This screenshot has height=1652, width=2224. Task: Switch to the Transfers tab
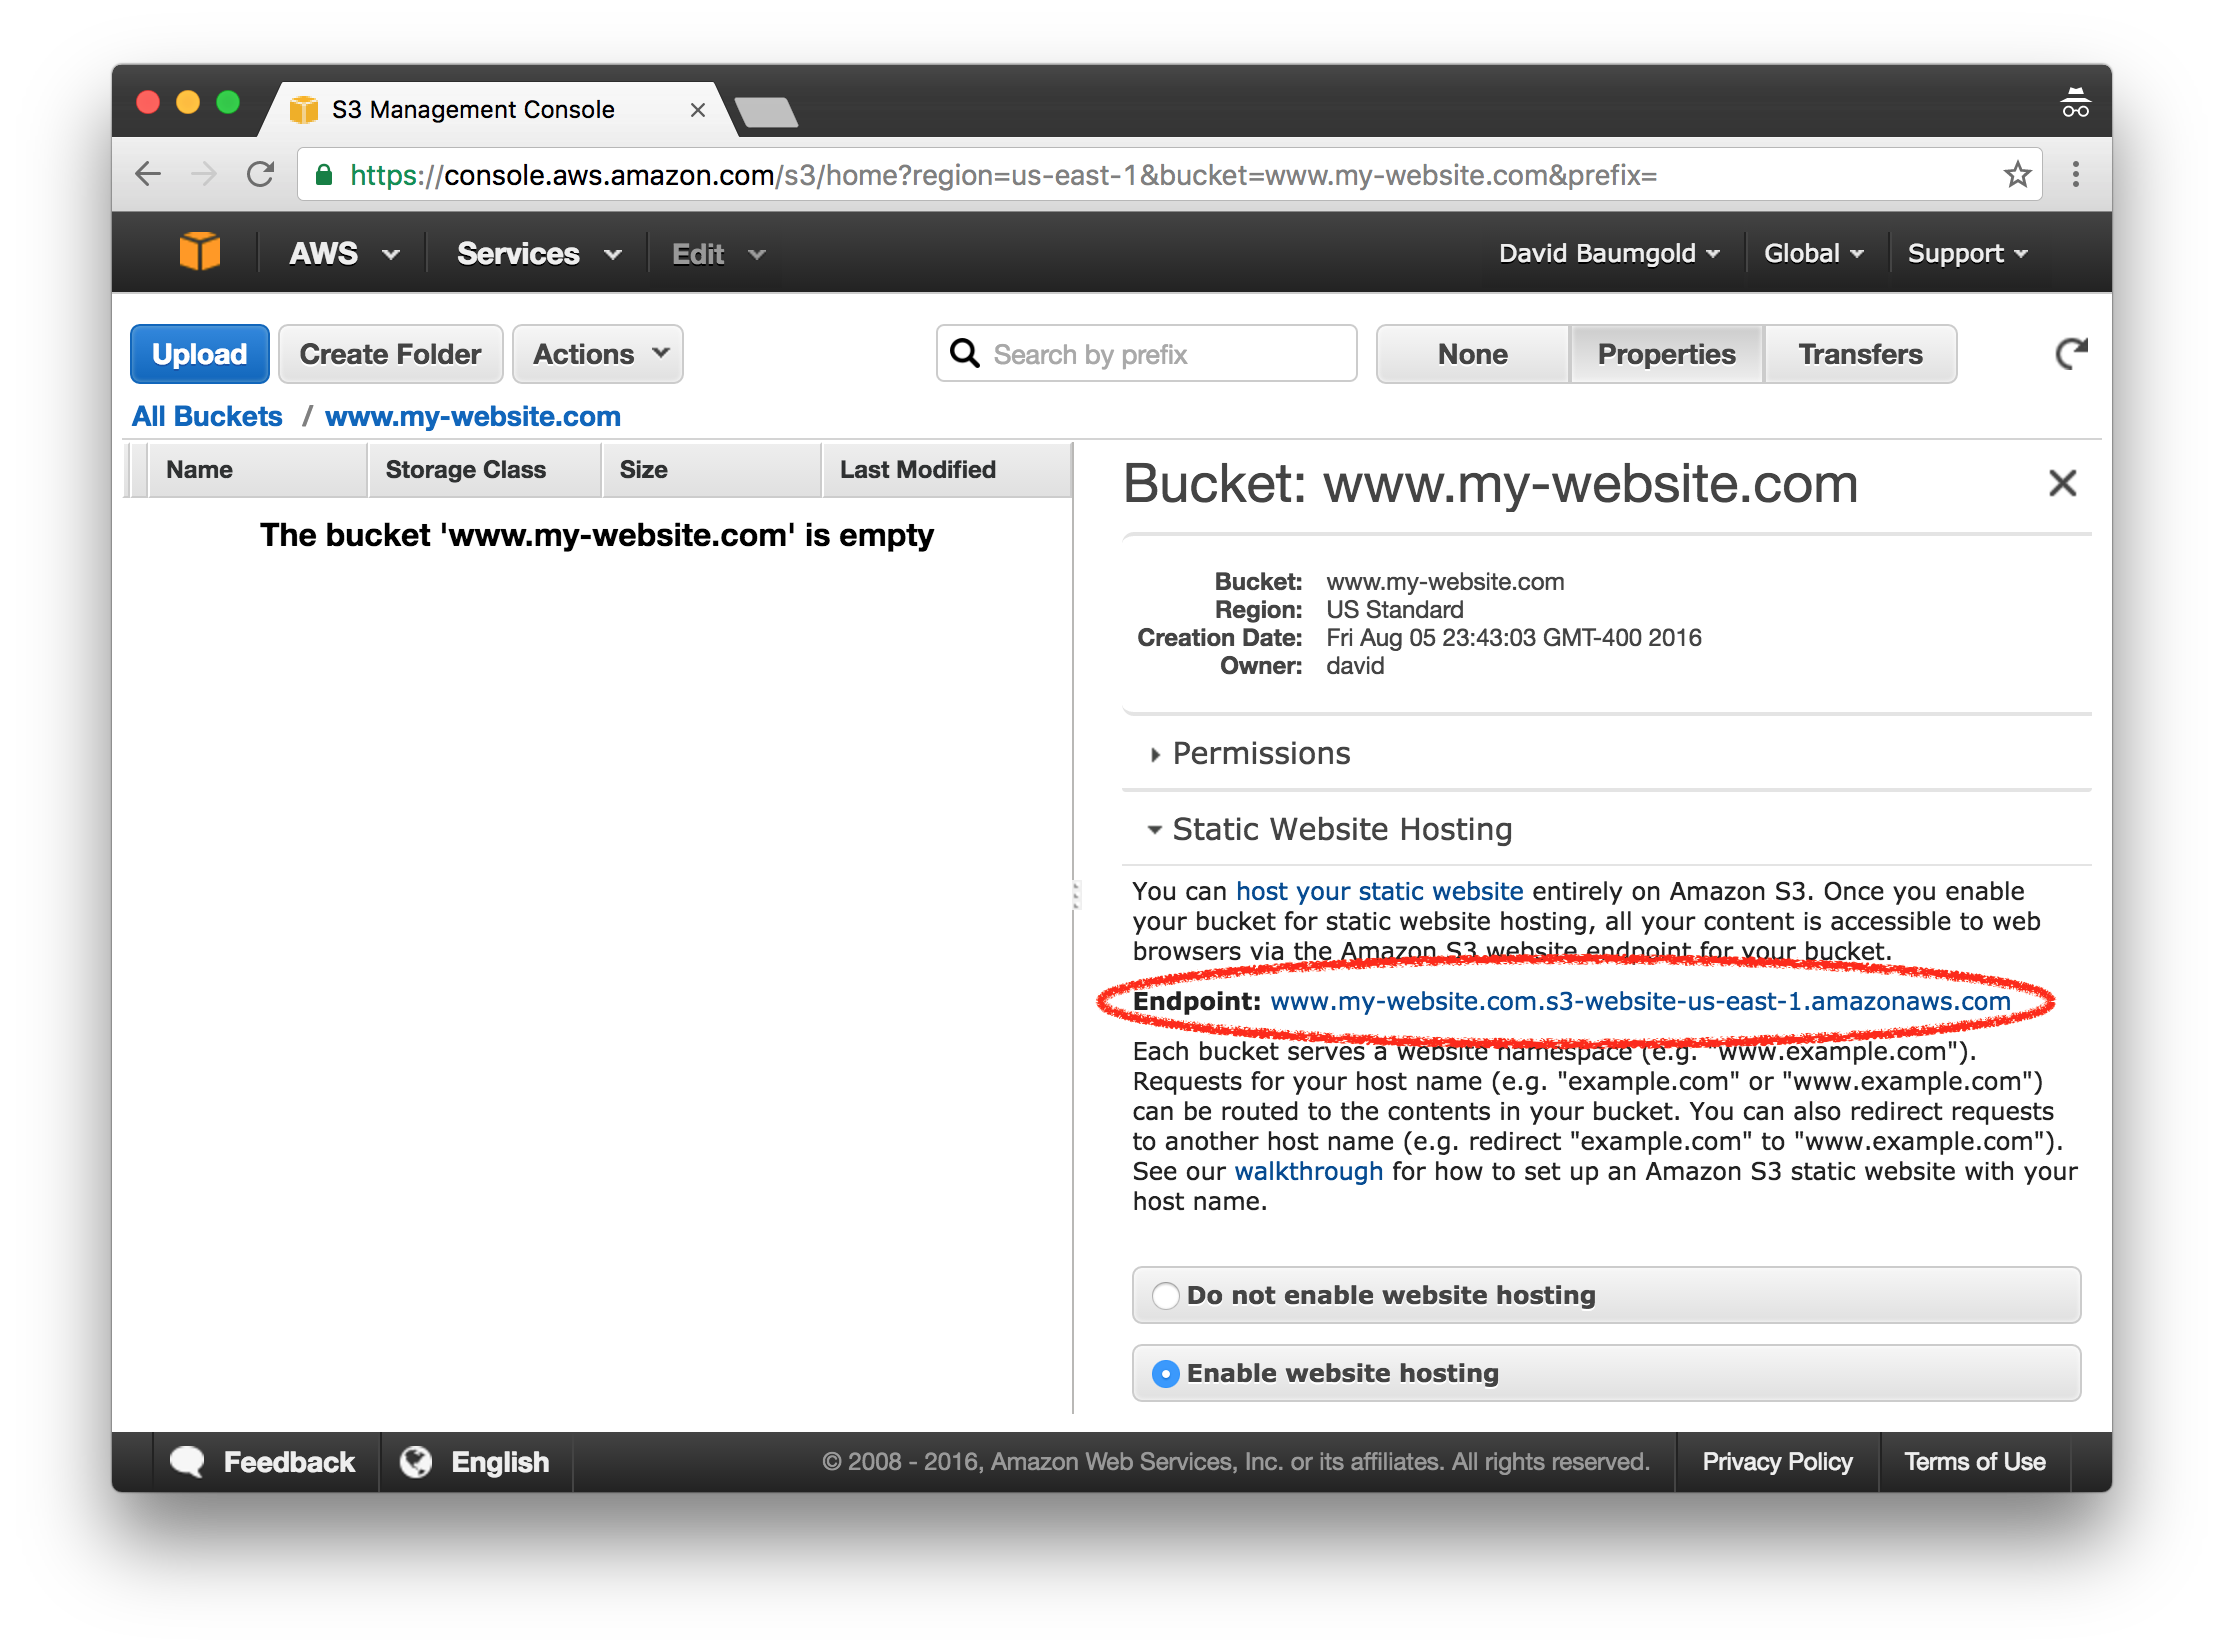[1860, 354]
